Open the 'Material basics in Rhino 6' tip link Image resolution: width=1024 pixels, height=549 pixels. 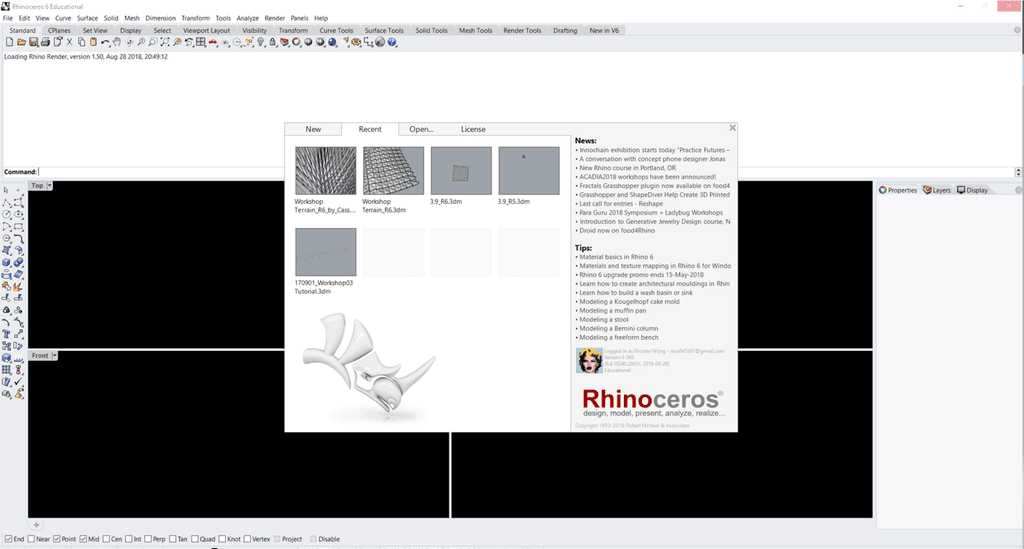pyautogui.click(x=616, y=257)
